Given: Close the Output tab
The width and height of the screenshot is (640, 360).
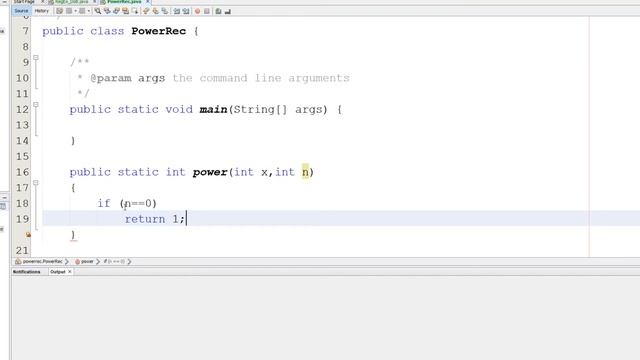Looking at the screenshot, I should point(70,271).
